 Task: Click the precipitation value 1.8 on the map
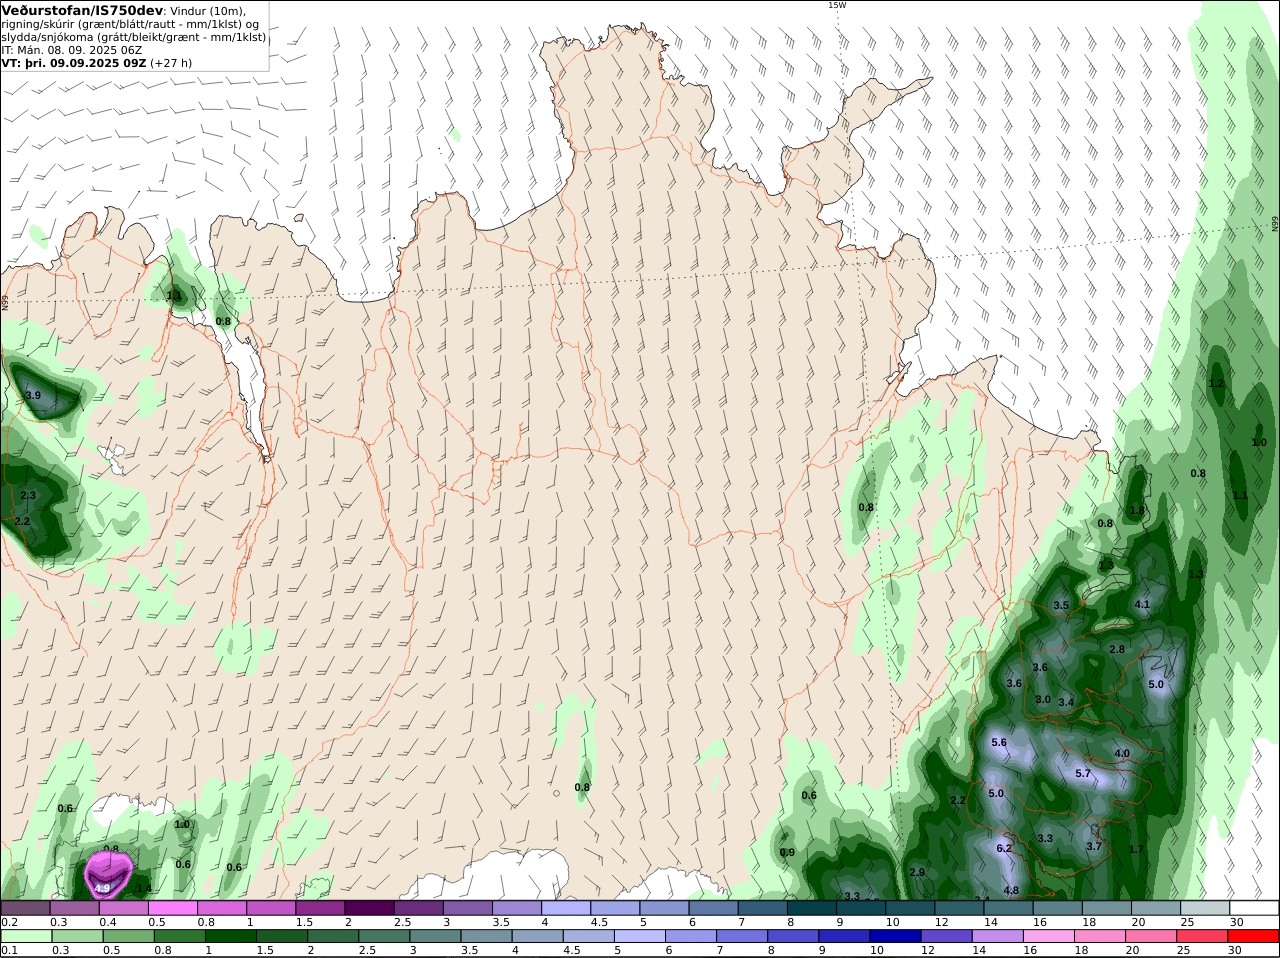click(1137, 511)
